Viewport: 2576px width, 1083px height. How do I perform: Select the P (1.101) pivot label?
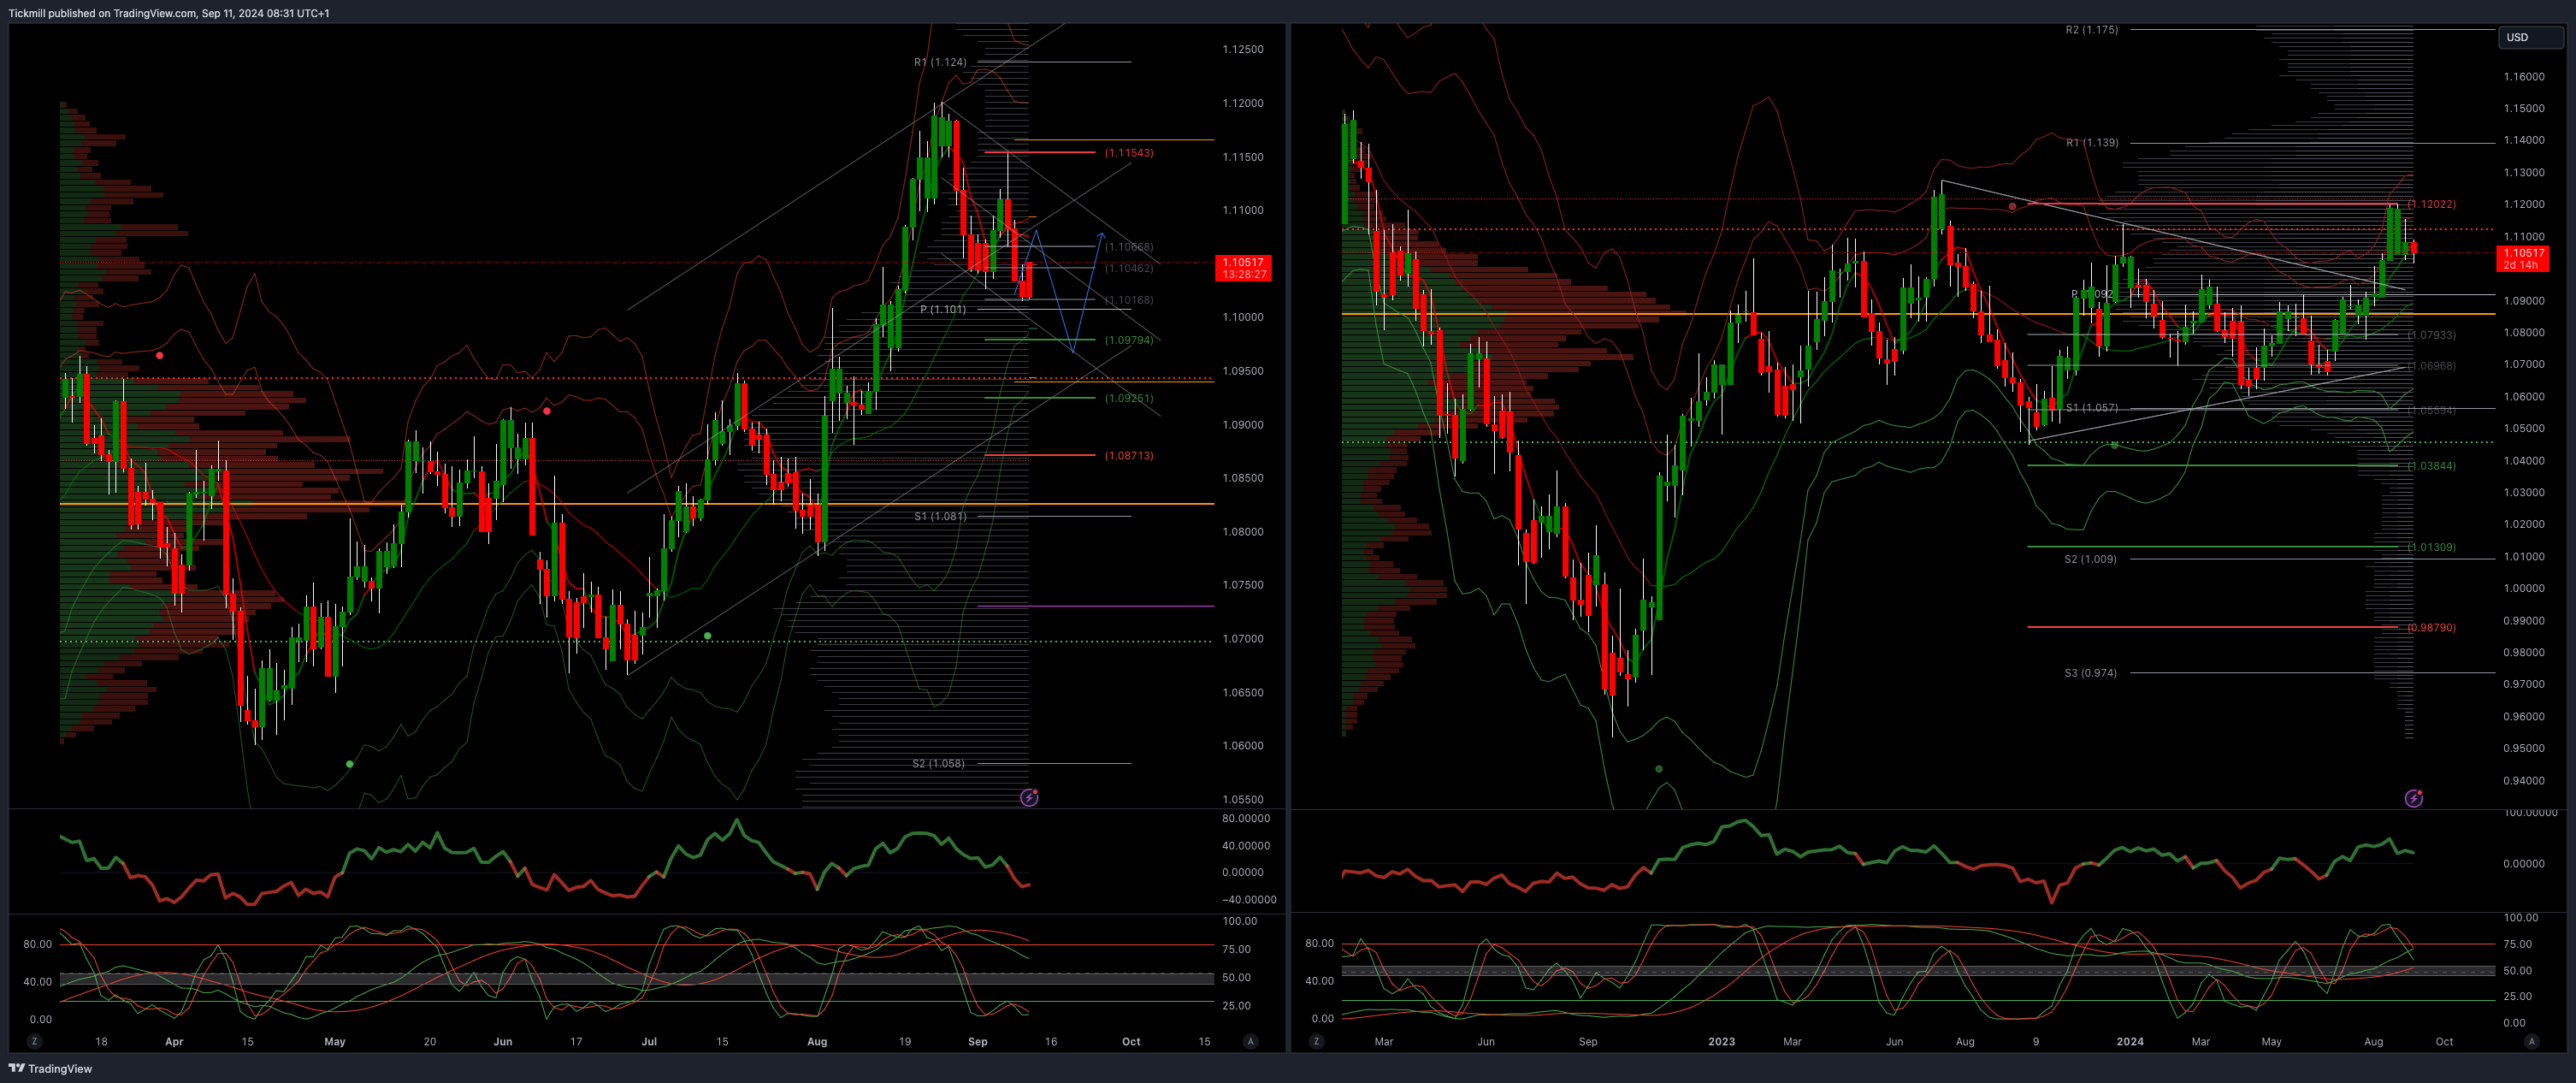point(943,309)
